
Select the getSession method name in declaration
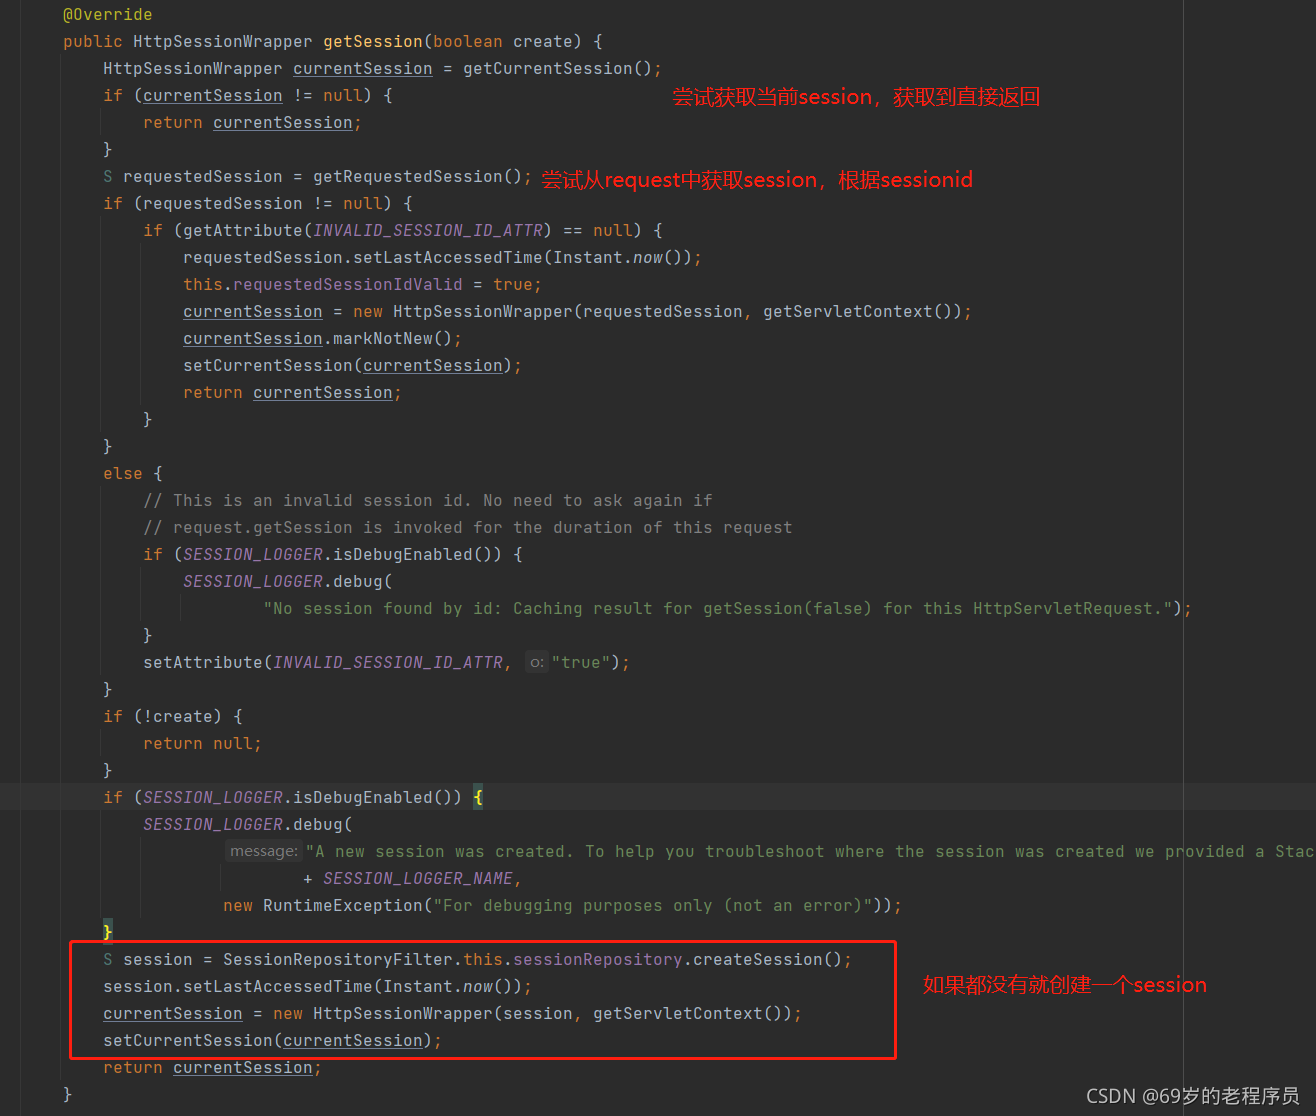[373, 41]
